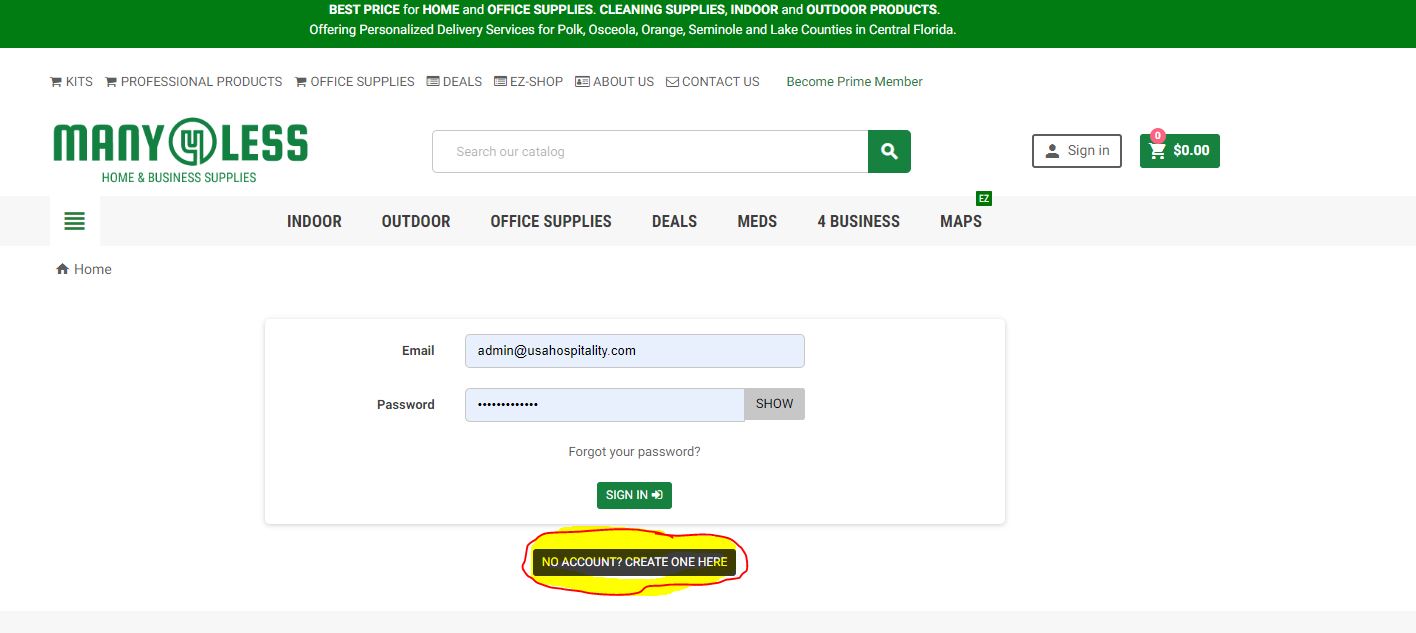Click the green magnifier search button

tap(889, 152)
